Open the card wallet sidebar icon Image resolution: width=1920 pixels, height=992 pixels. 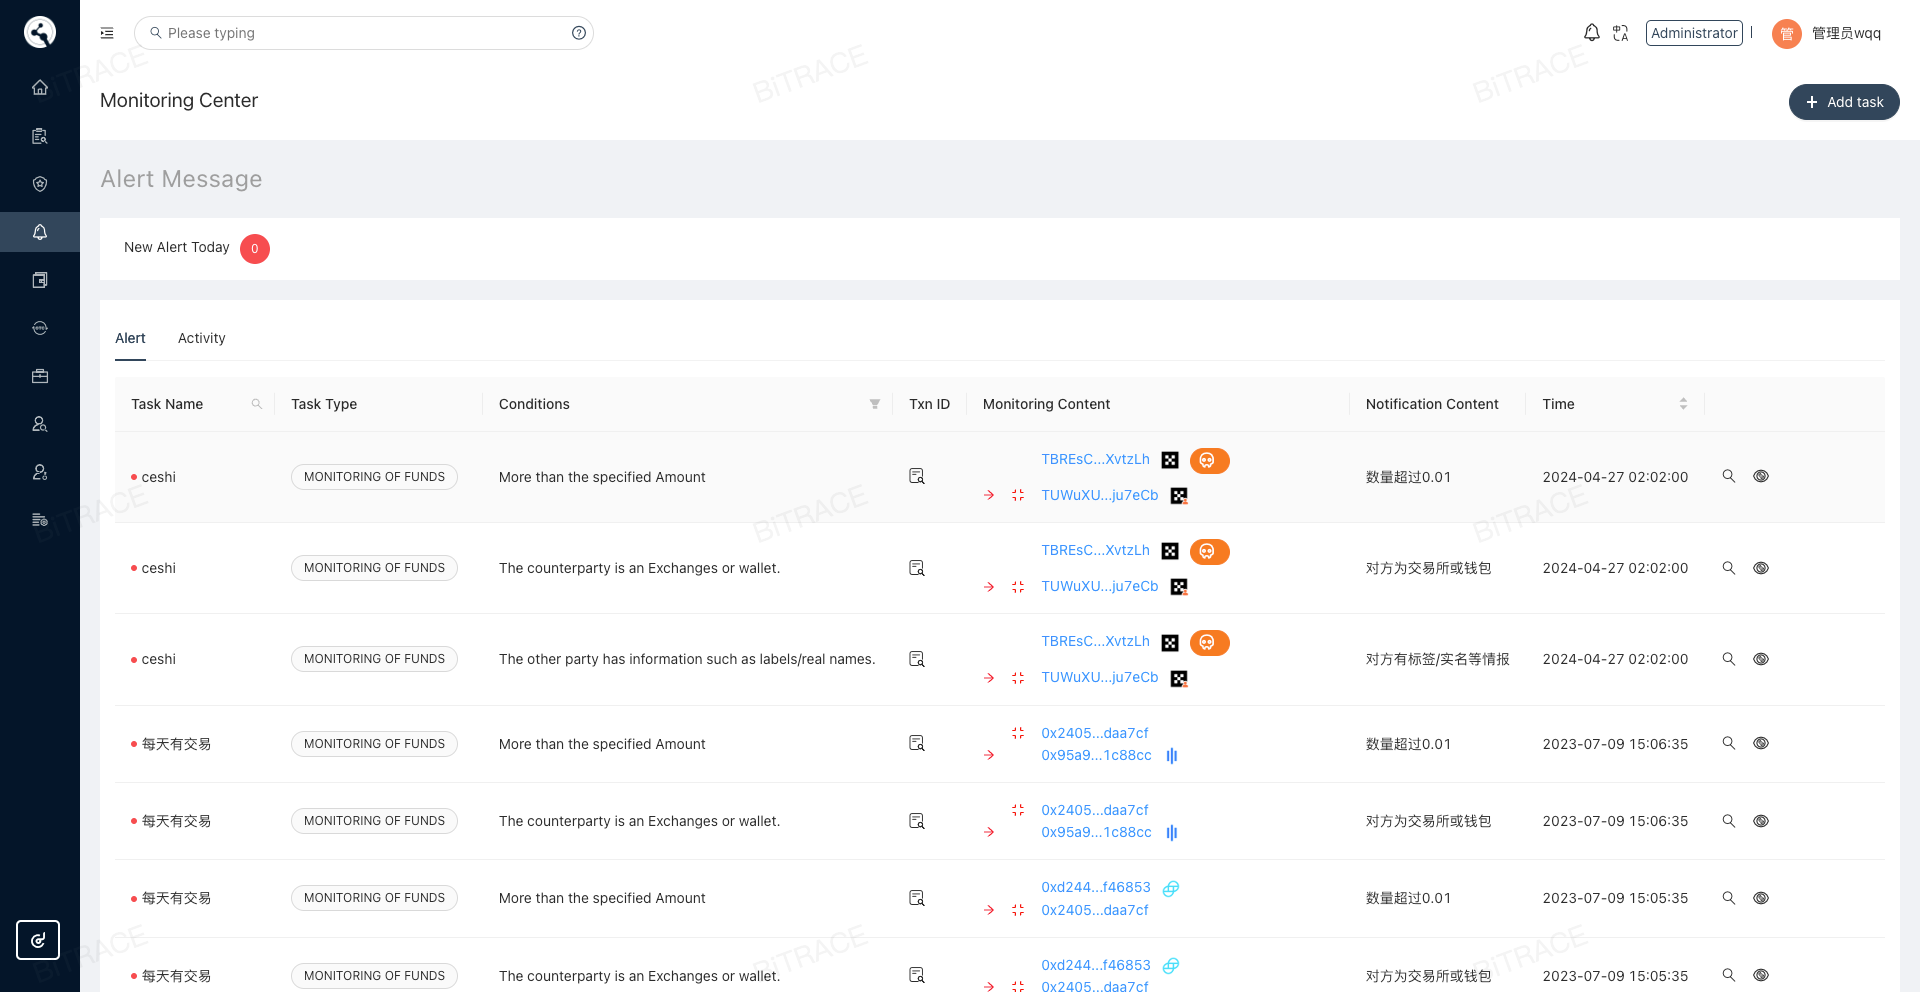coord(40,280)
